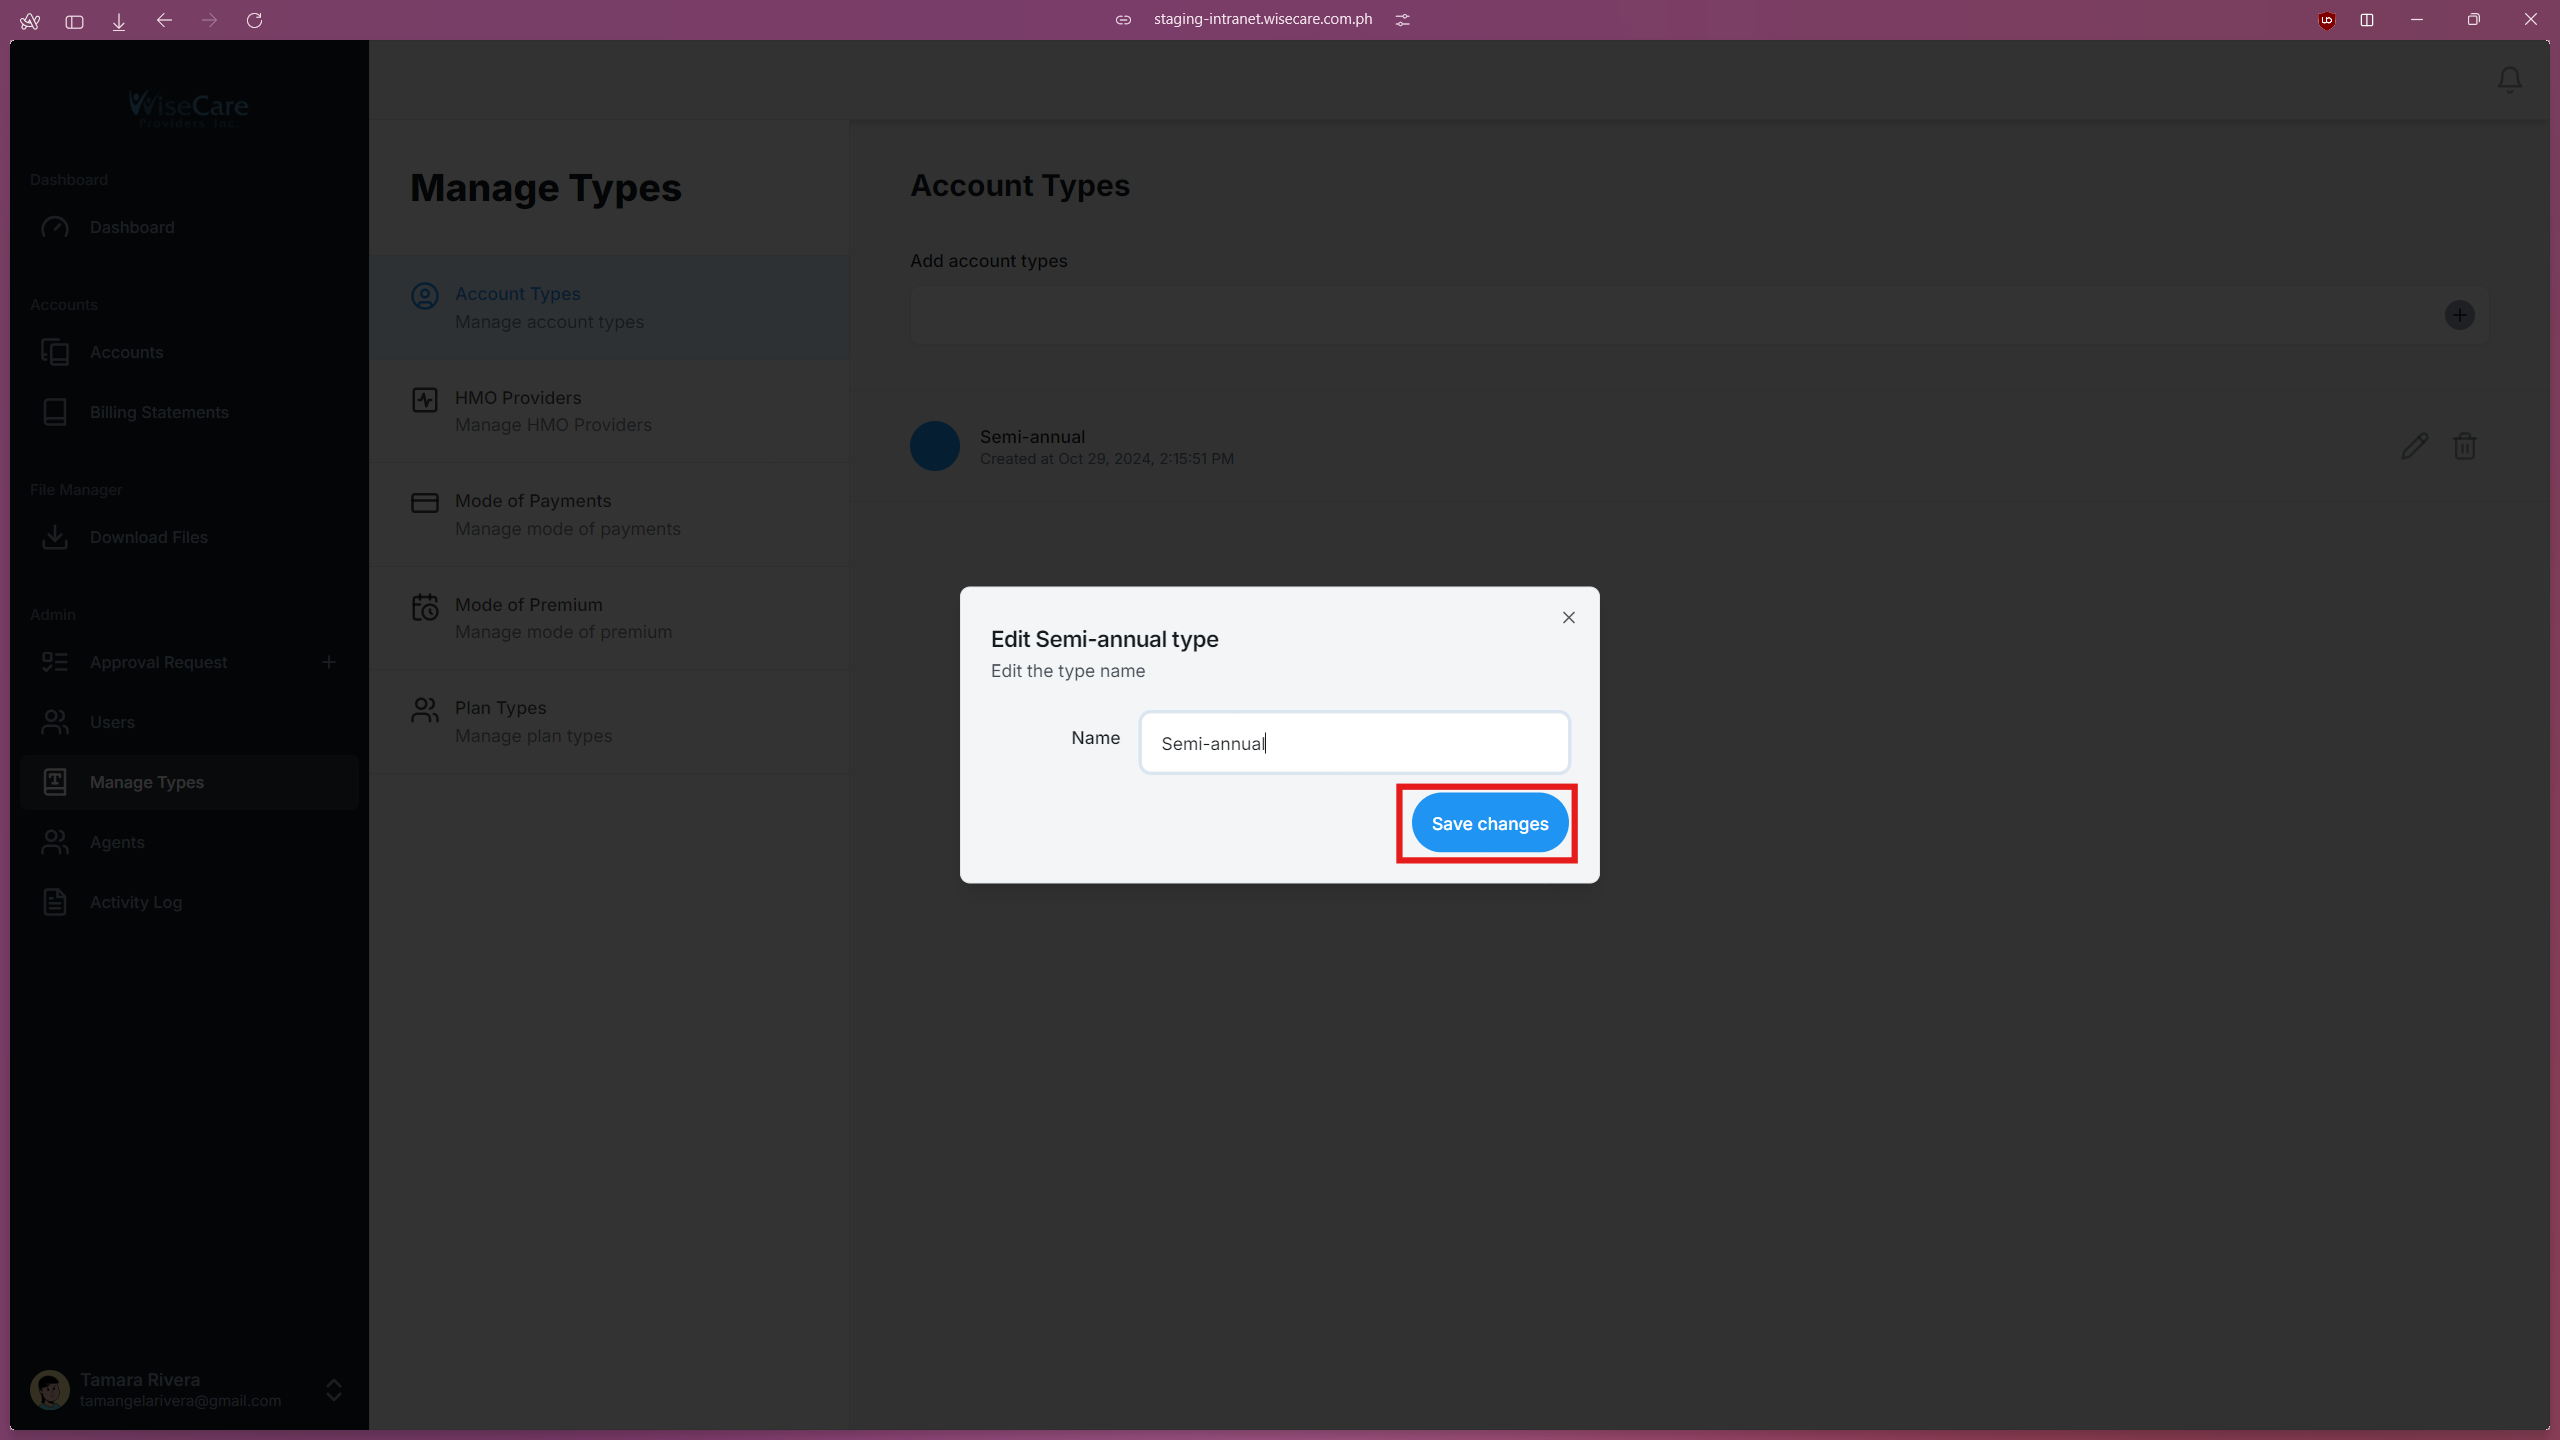Open the uBlock Origin extension icon
This screenshot has width=2560, height=1440.
click(2325, 20)
